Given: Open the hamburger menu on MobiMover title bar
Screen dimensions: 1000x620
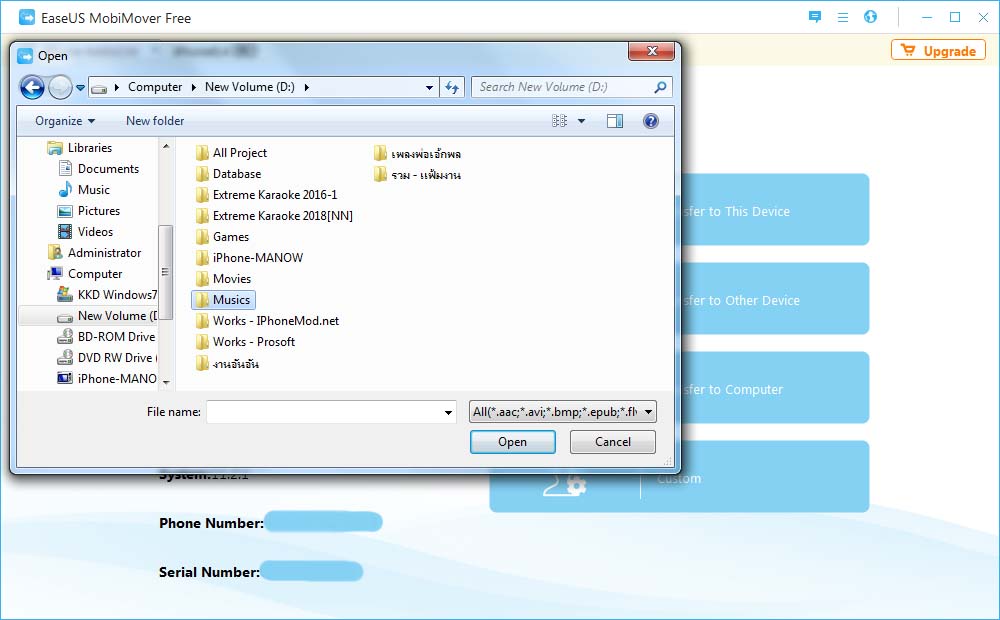Looking at the screenshot, I should click(843, 17).
